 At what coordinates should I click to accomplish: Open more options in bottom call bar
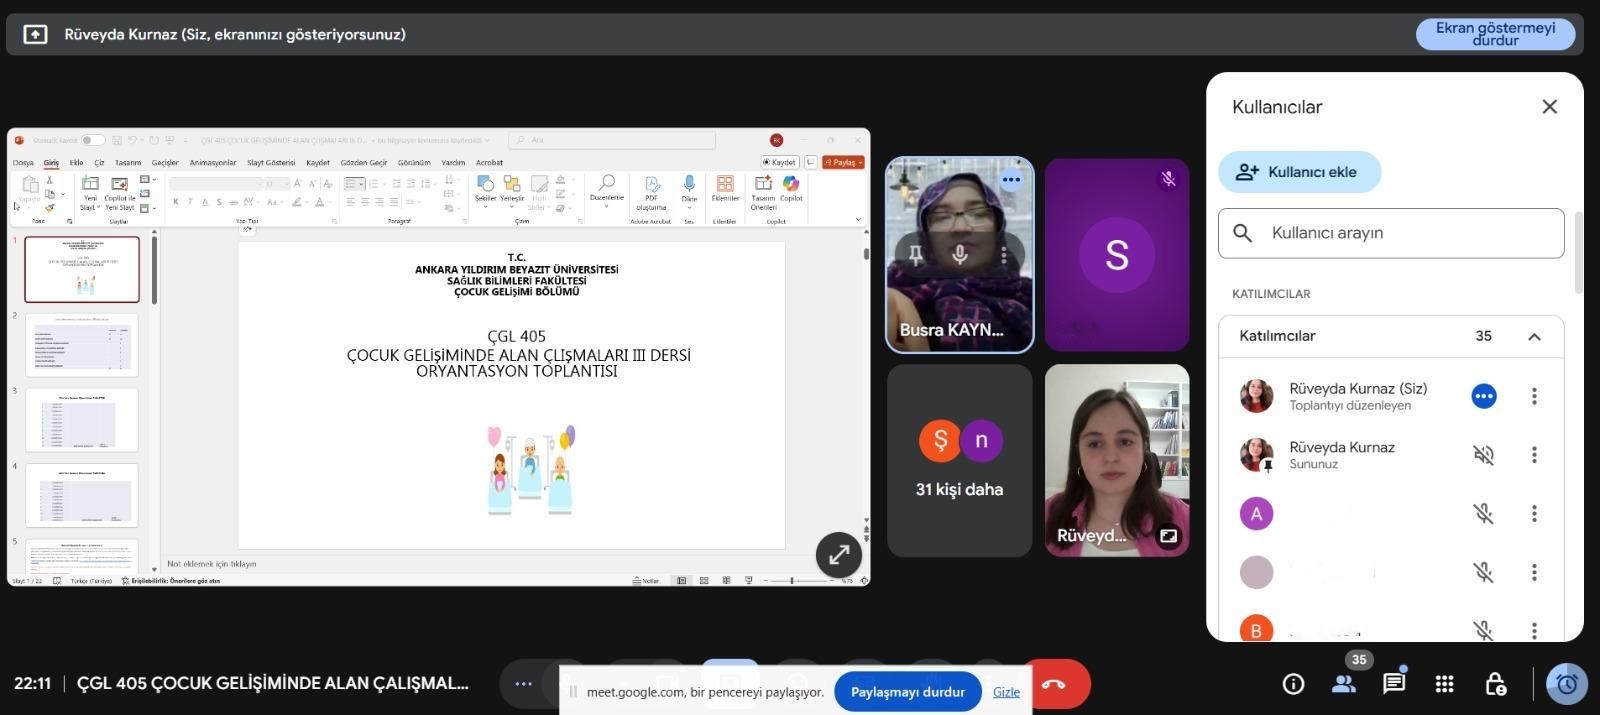(523, 684)
